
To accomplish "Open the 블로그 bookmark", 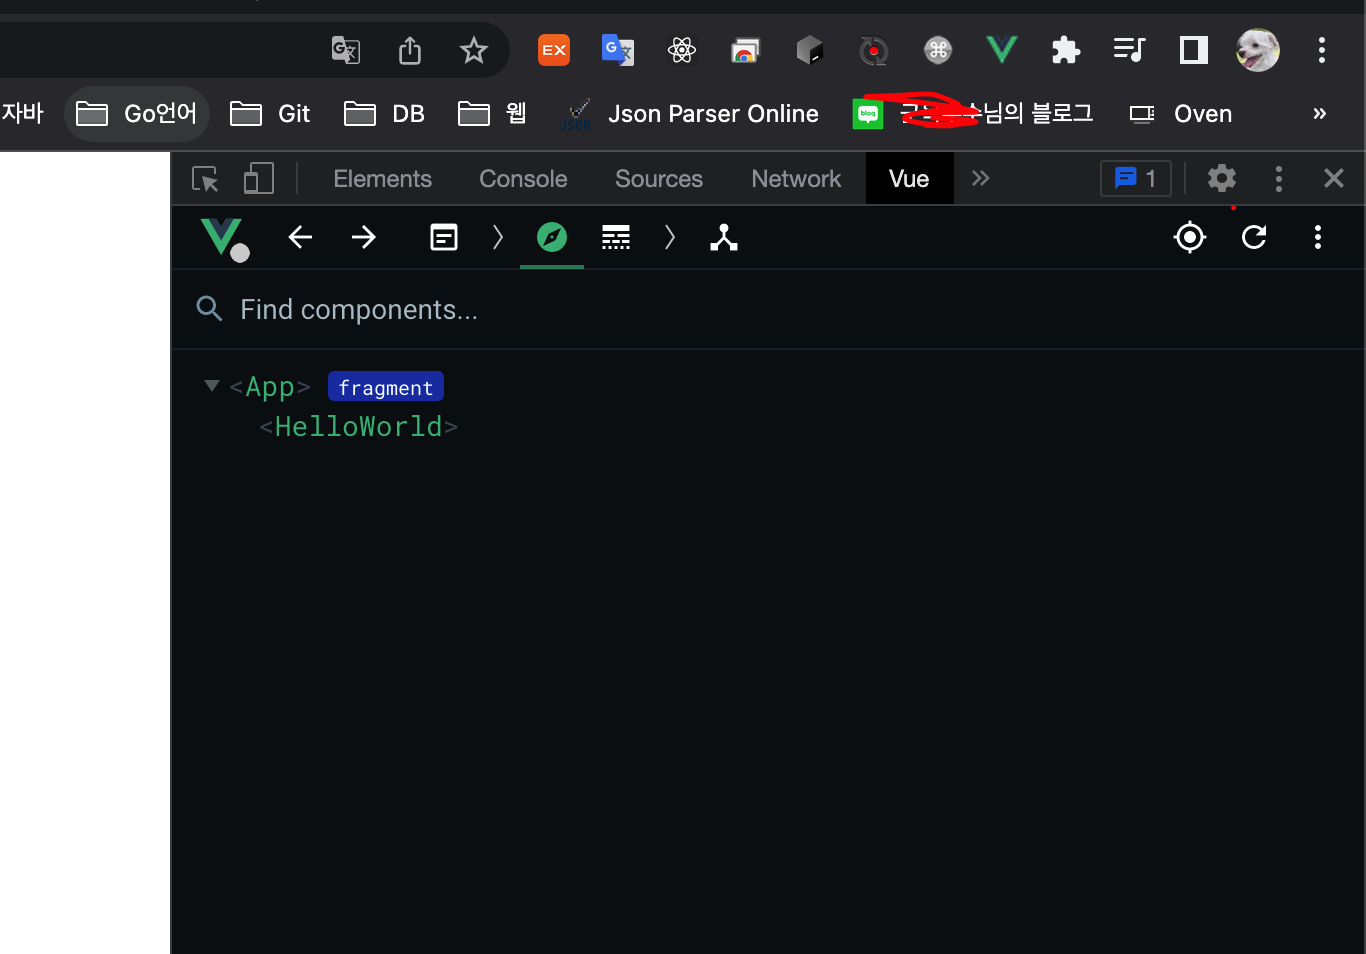I will point(973,114).
